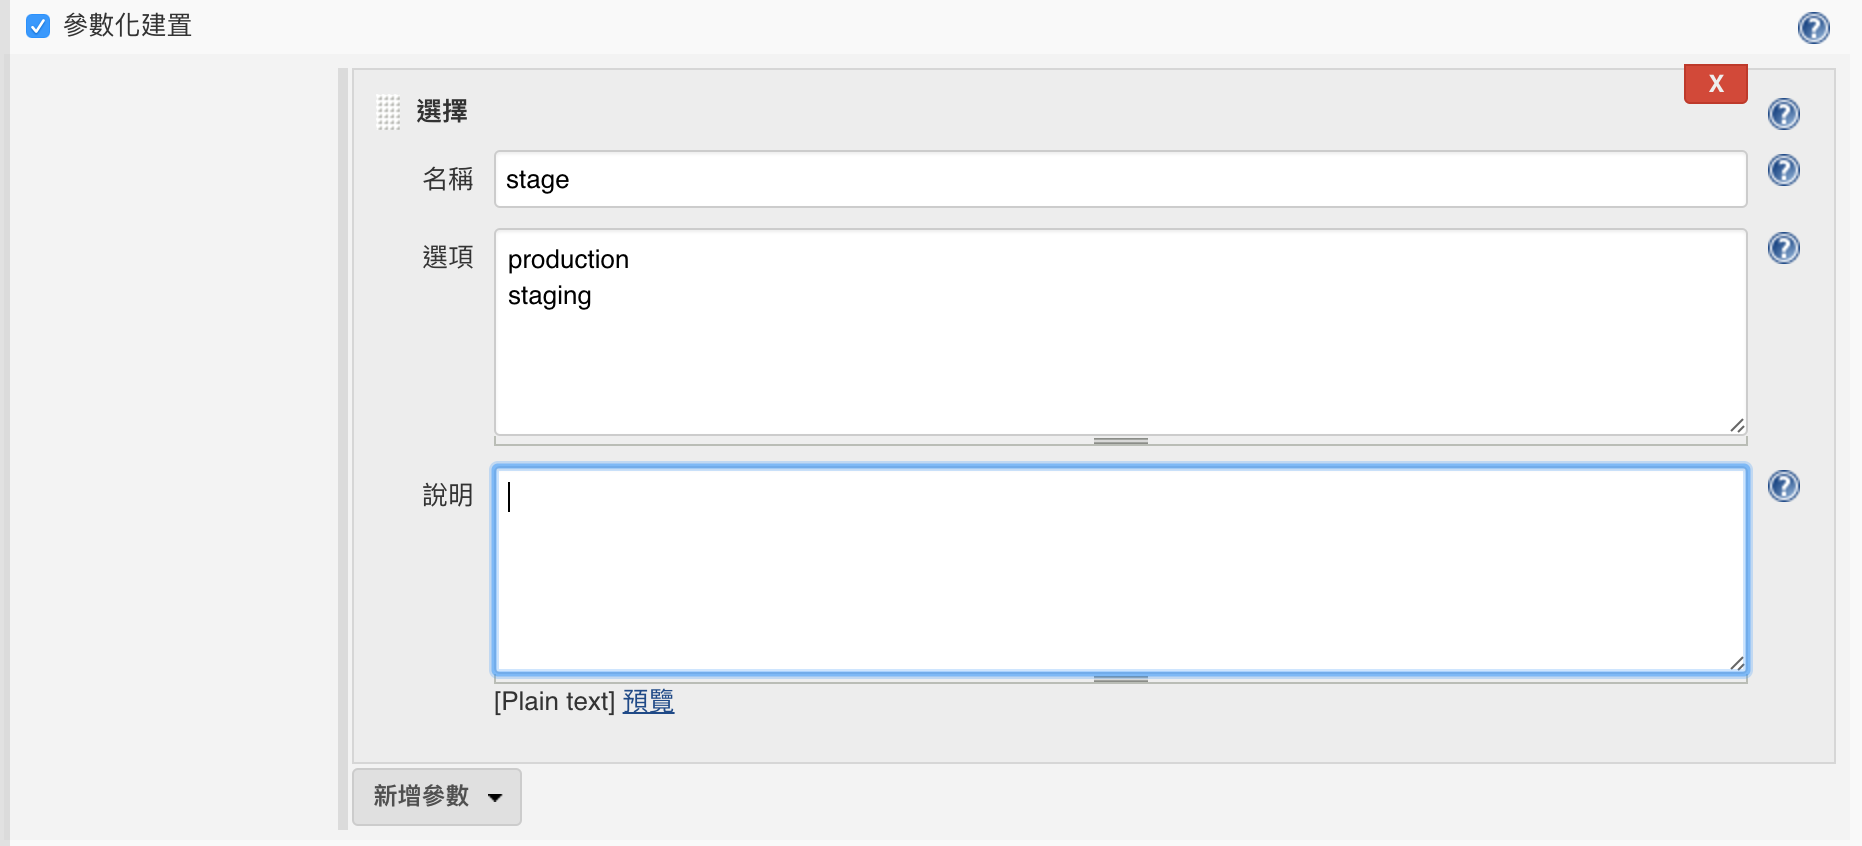
Task: Click the arrow on 新增參數 button
Action: click(x=495, y=798)
